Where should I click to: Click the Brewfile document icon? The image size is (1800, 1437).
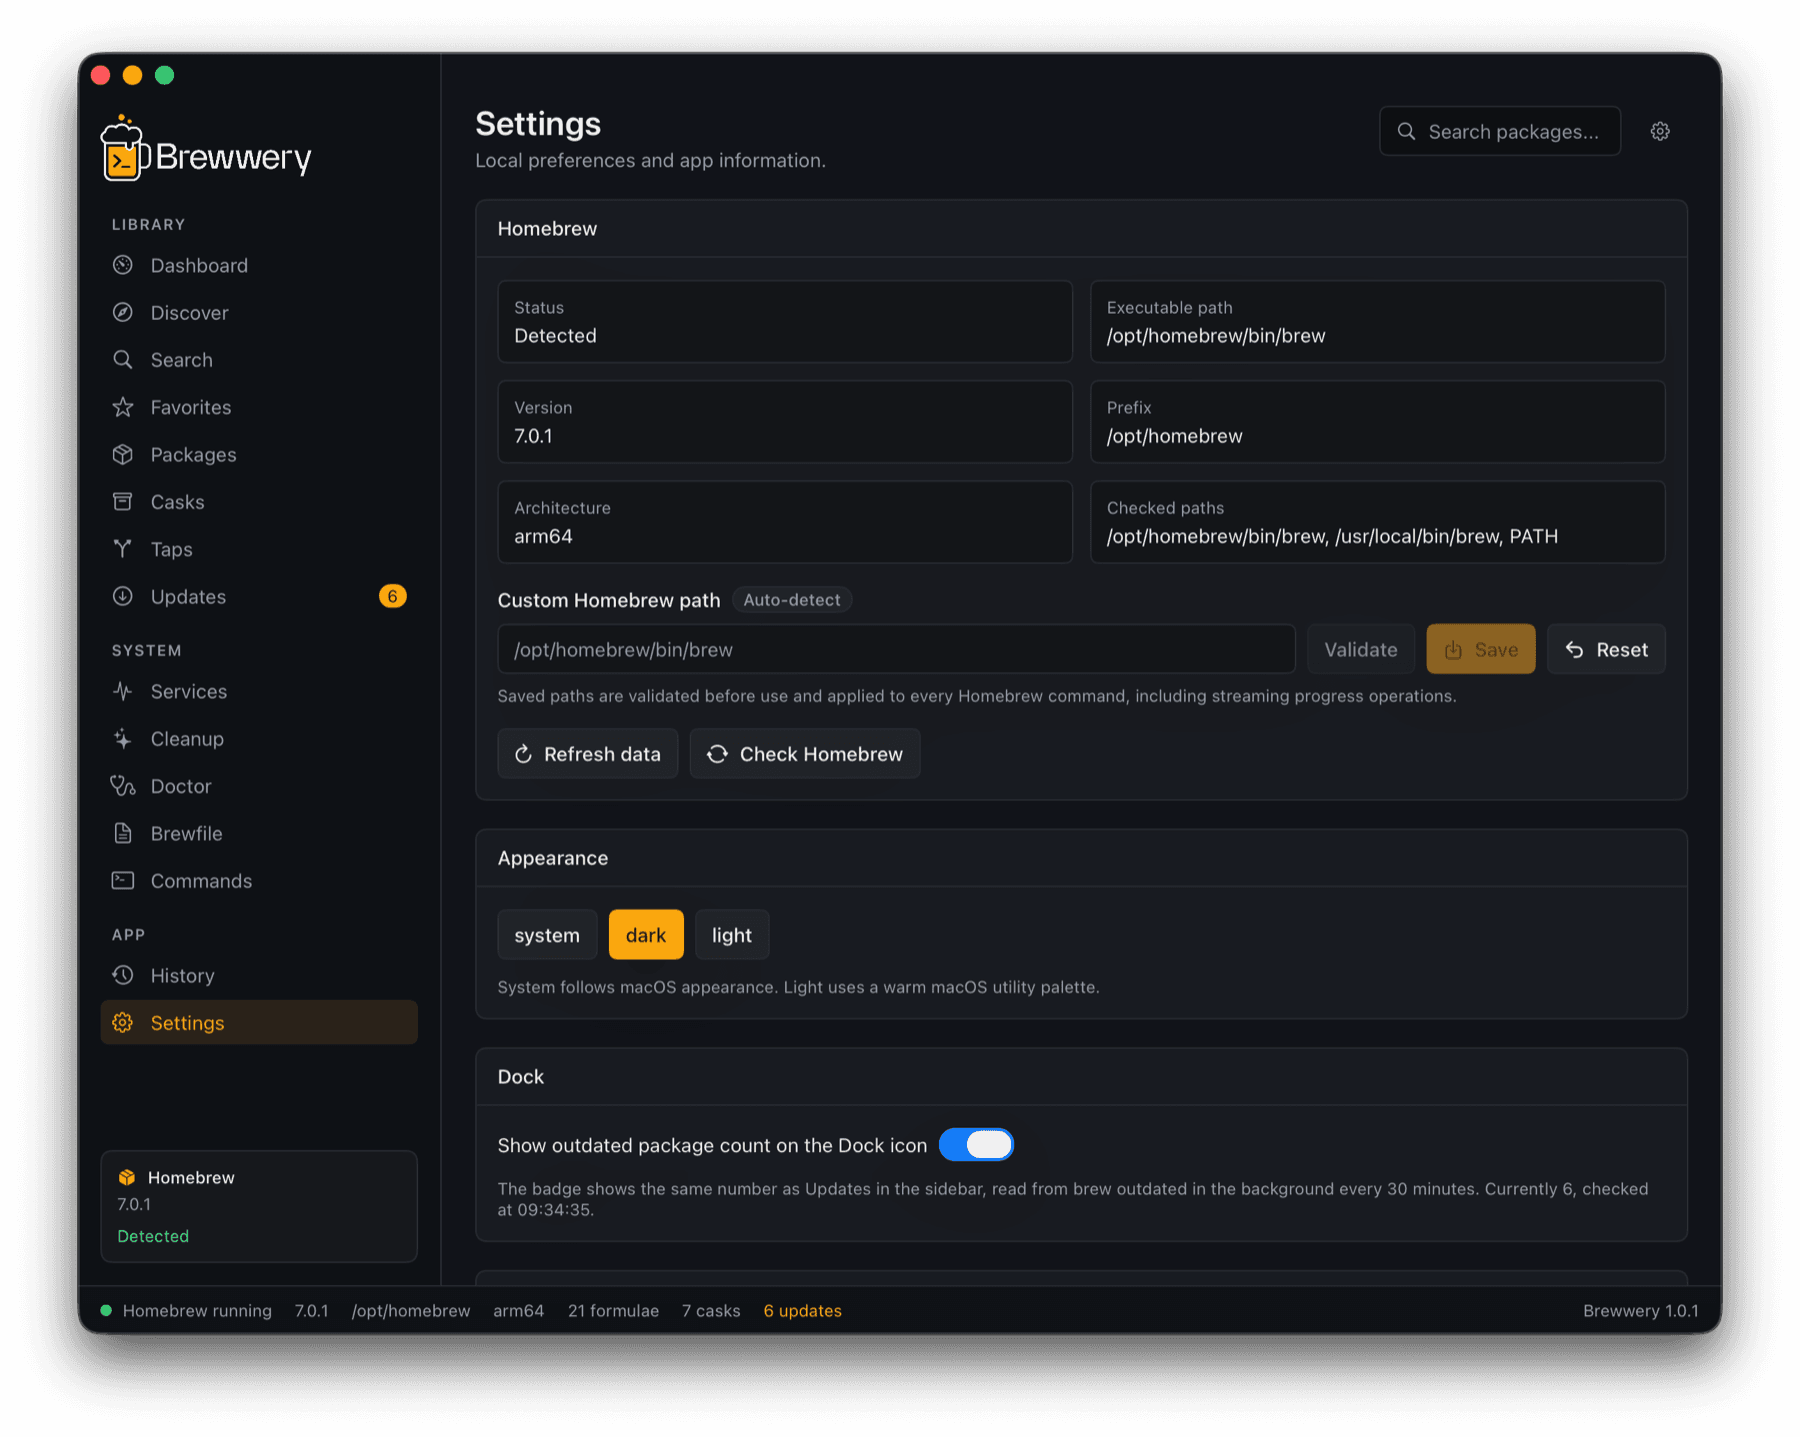[123, 833]
